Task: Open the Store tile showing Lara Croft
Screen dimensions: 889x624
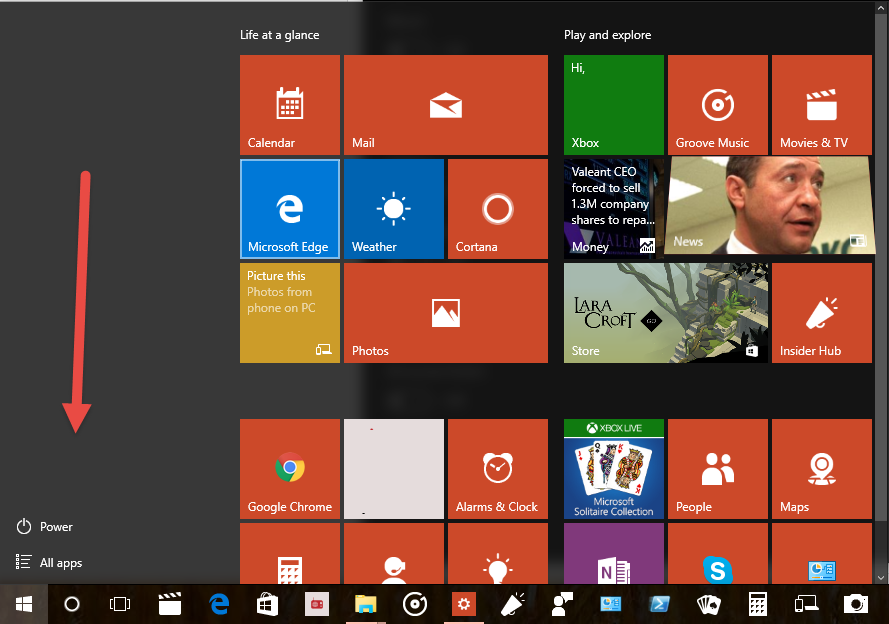Action: click(x=666, y=313)
